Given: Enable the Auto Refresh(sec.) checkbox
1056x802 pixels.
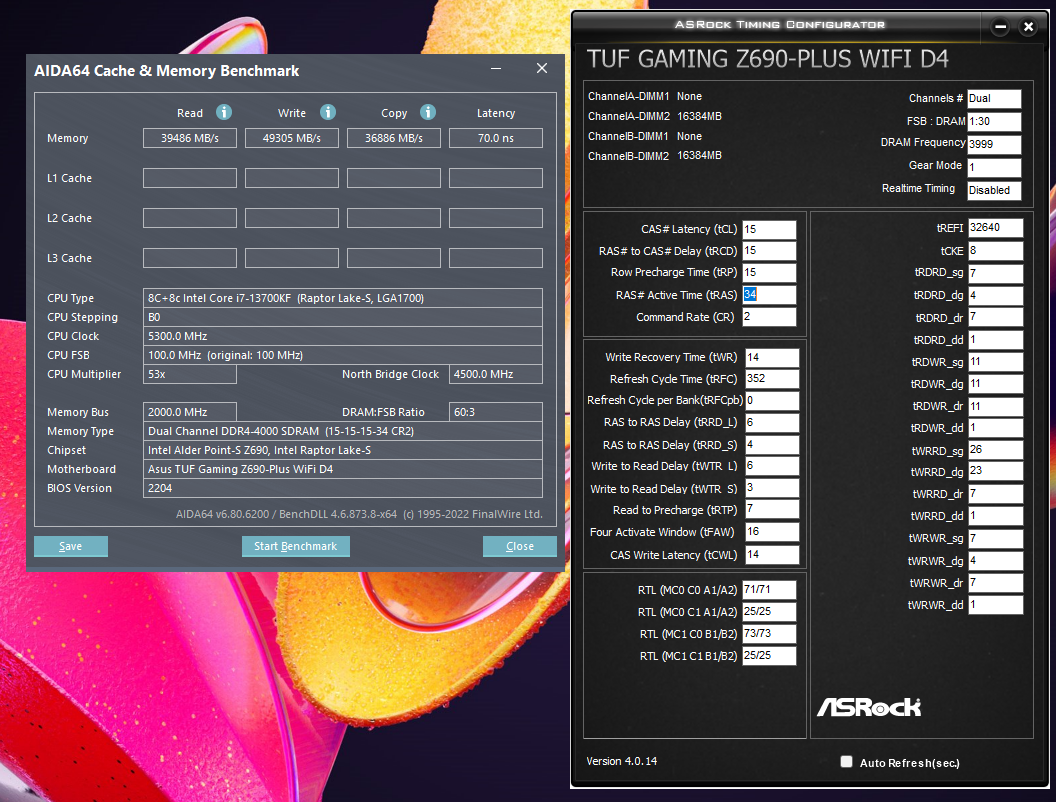Looking at the screenshot, I should pyautogui.click(x=847, y=762).
